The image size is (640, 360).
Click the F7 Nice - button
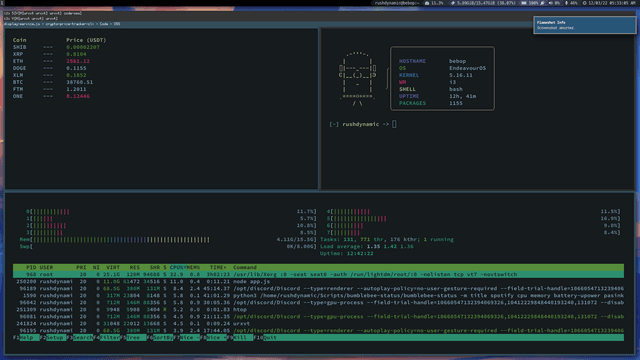coord(187,338)
